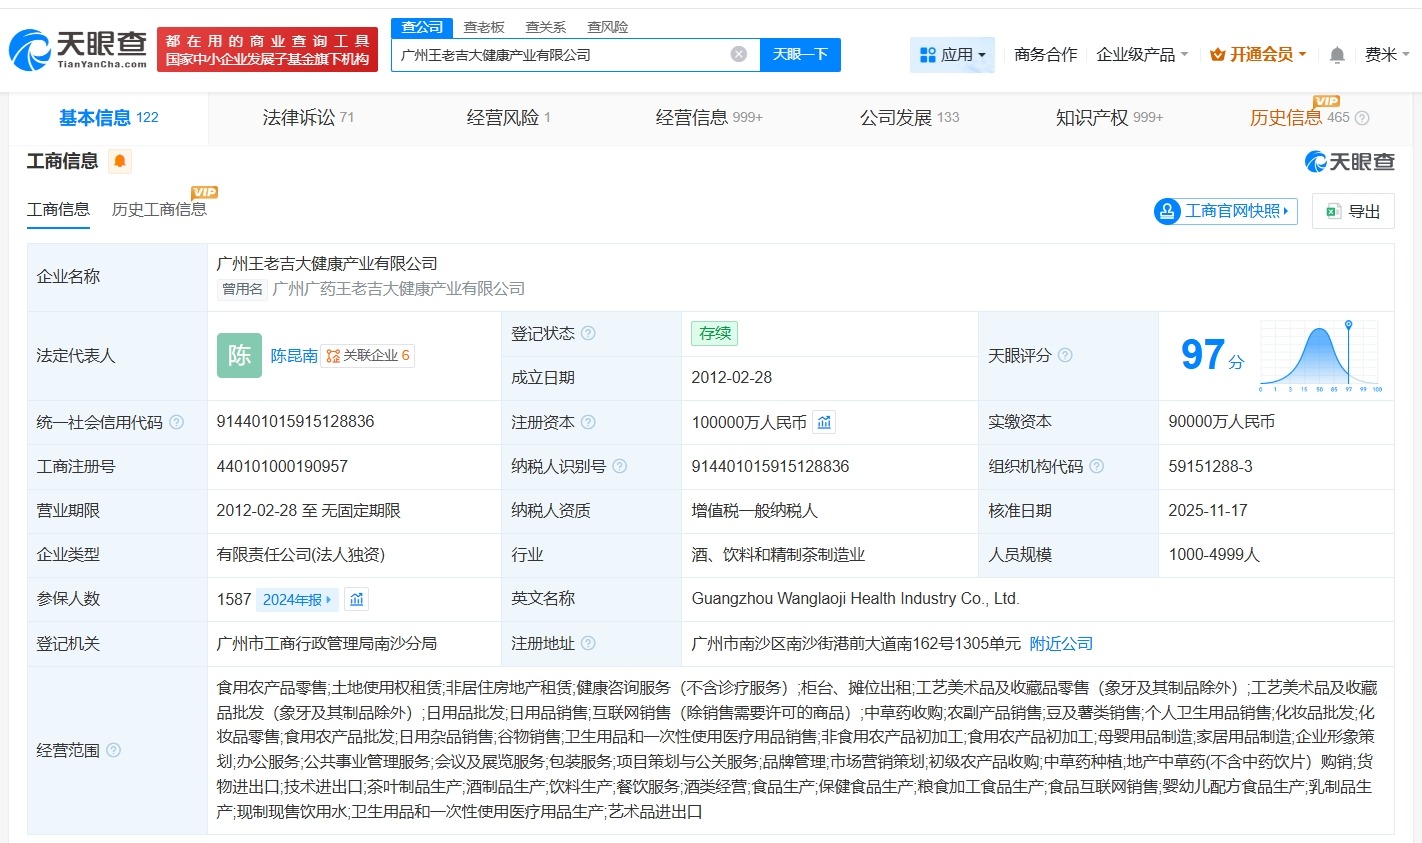Click the crown icon on 开通会员

click(x=1219, y=55)
